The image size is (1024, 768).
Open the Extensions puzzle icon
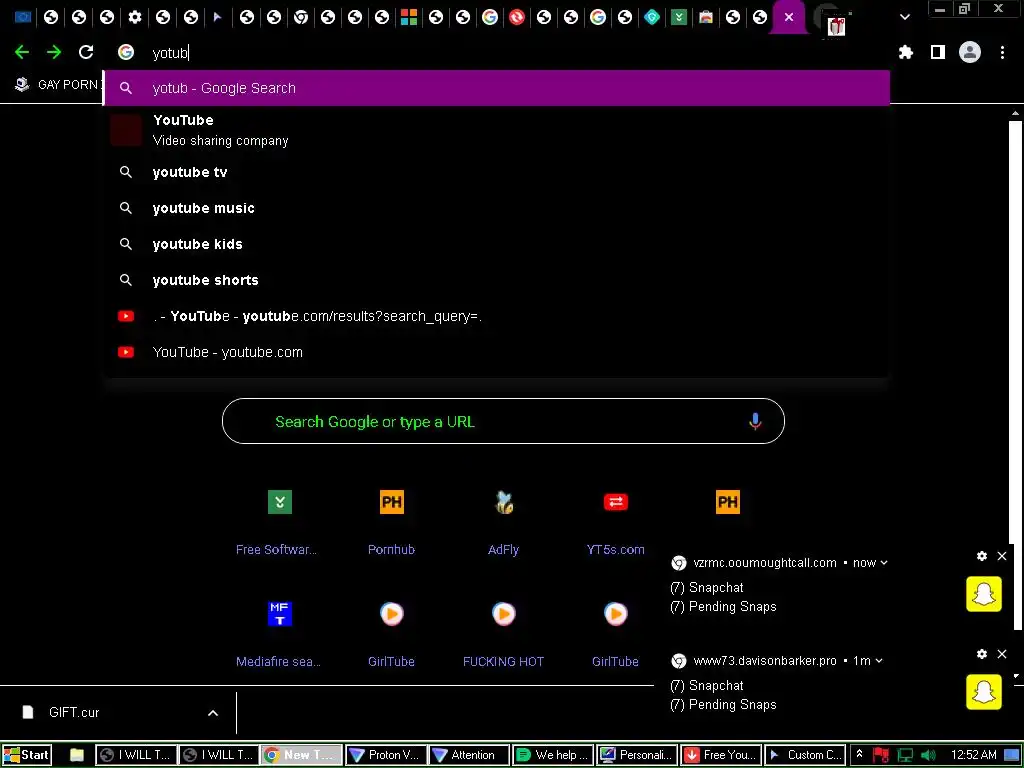tap(906, 52)
